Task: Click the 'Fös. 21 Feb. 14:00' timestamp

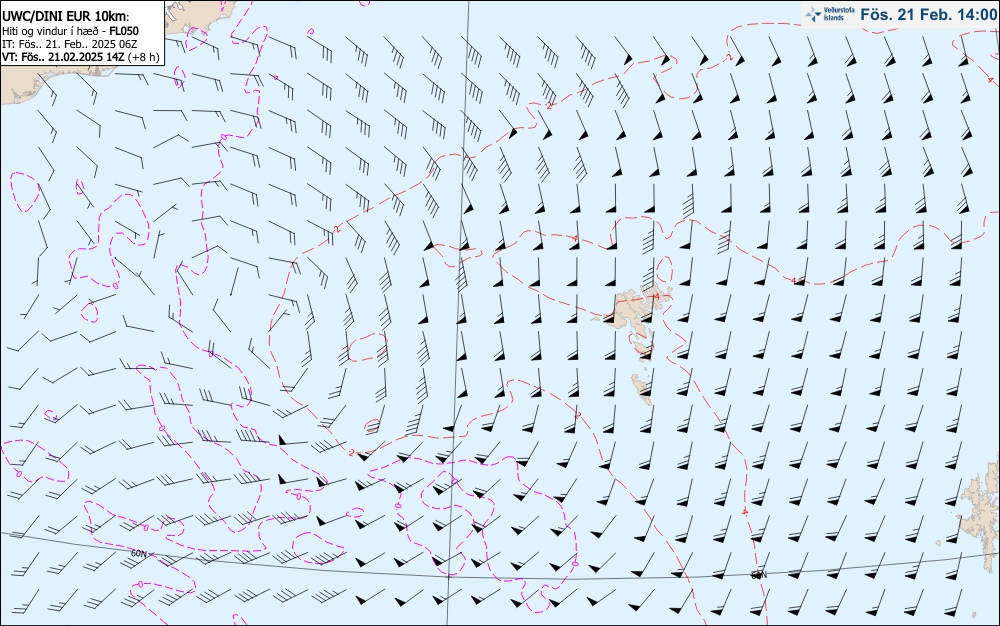Action: [x=928, y=15]
